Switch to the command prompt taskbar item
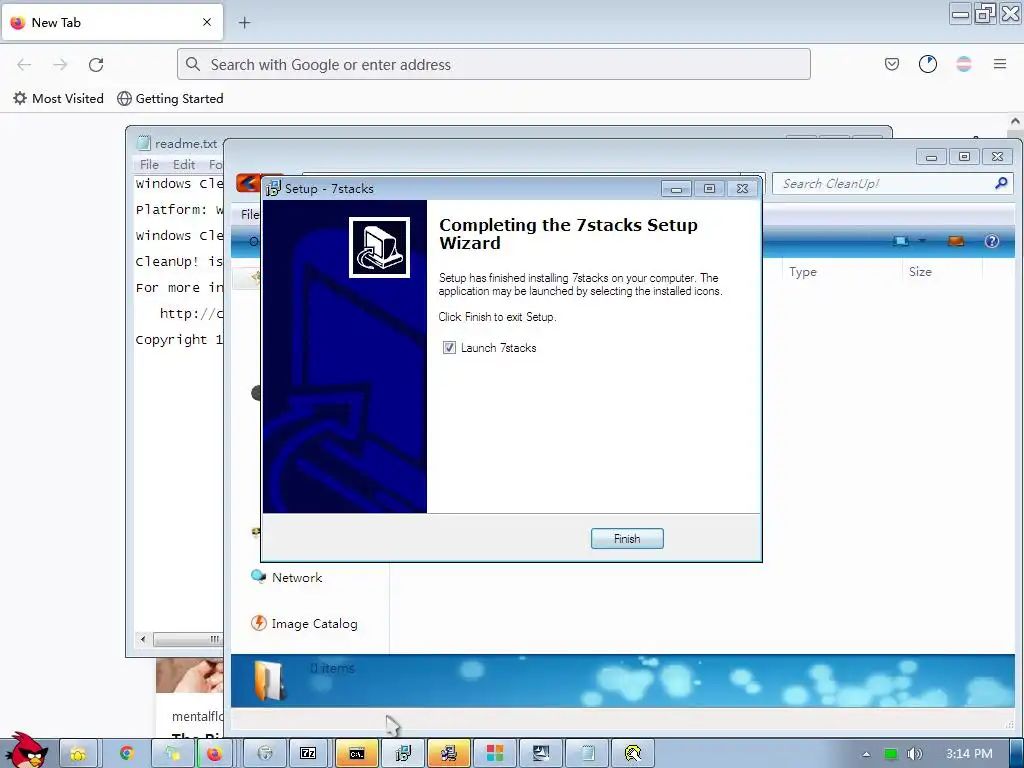The image size is (1024, 768). tap(357, 754)
